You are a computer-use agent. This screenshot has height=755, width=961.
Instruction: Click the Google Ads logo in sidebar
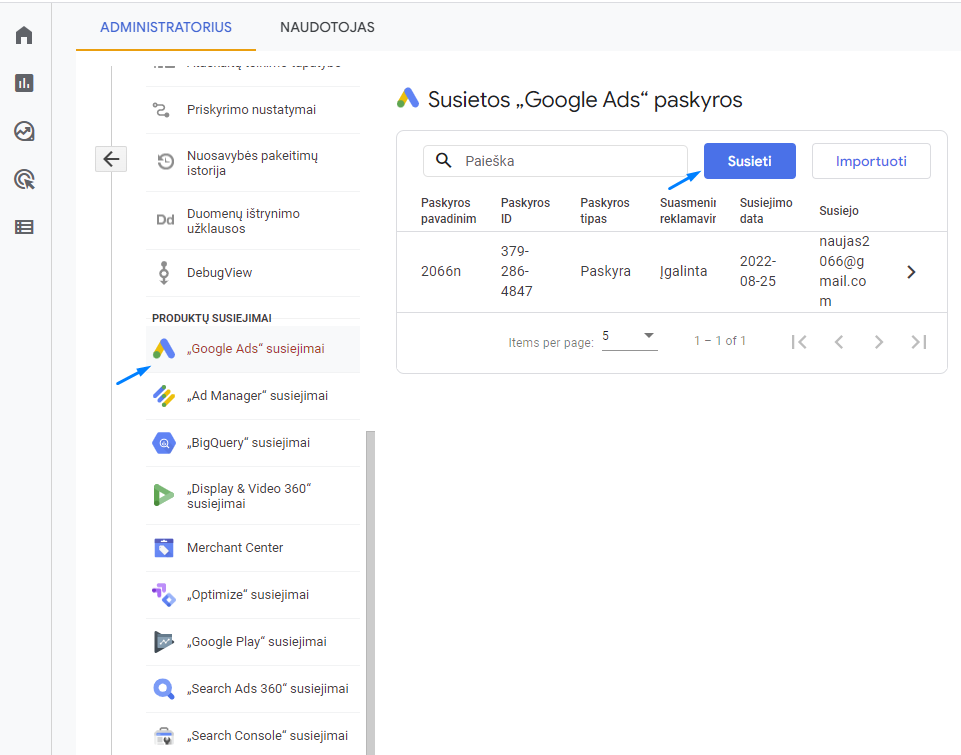(164, 349)
